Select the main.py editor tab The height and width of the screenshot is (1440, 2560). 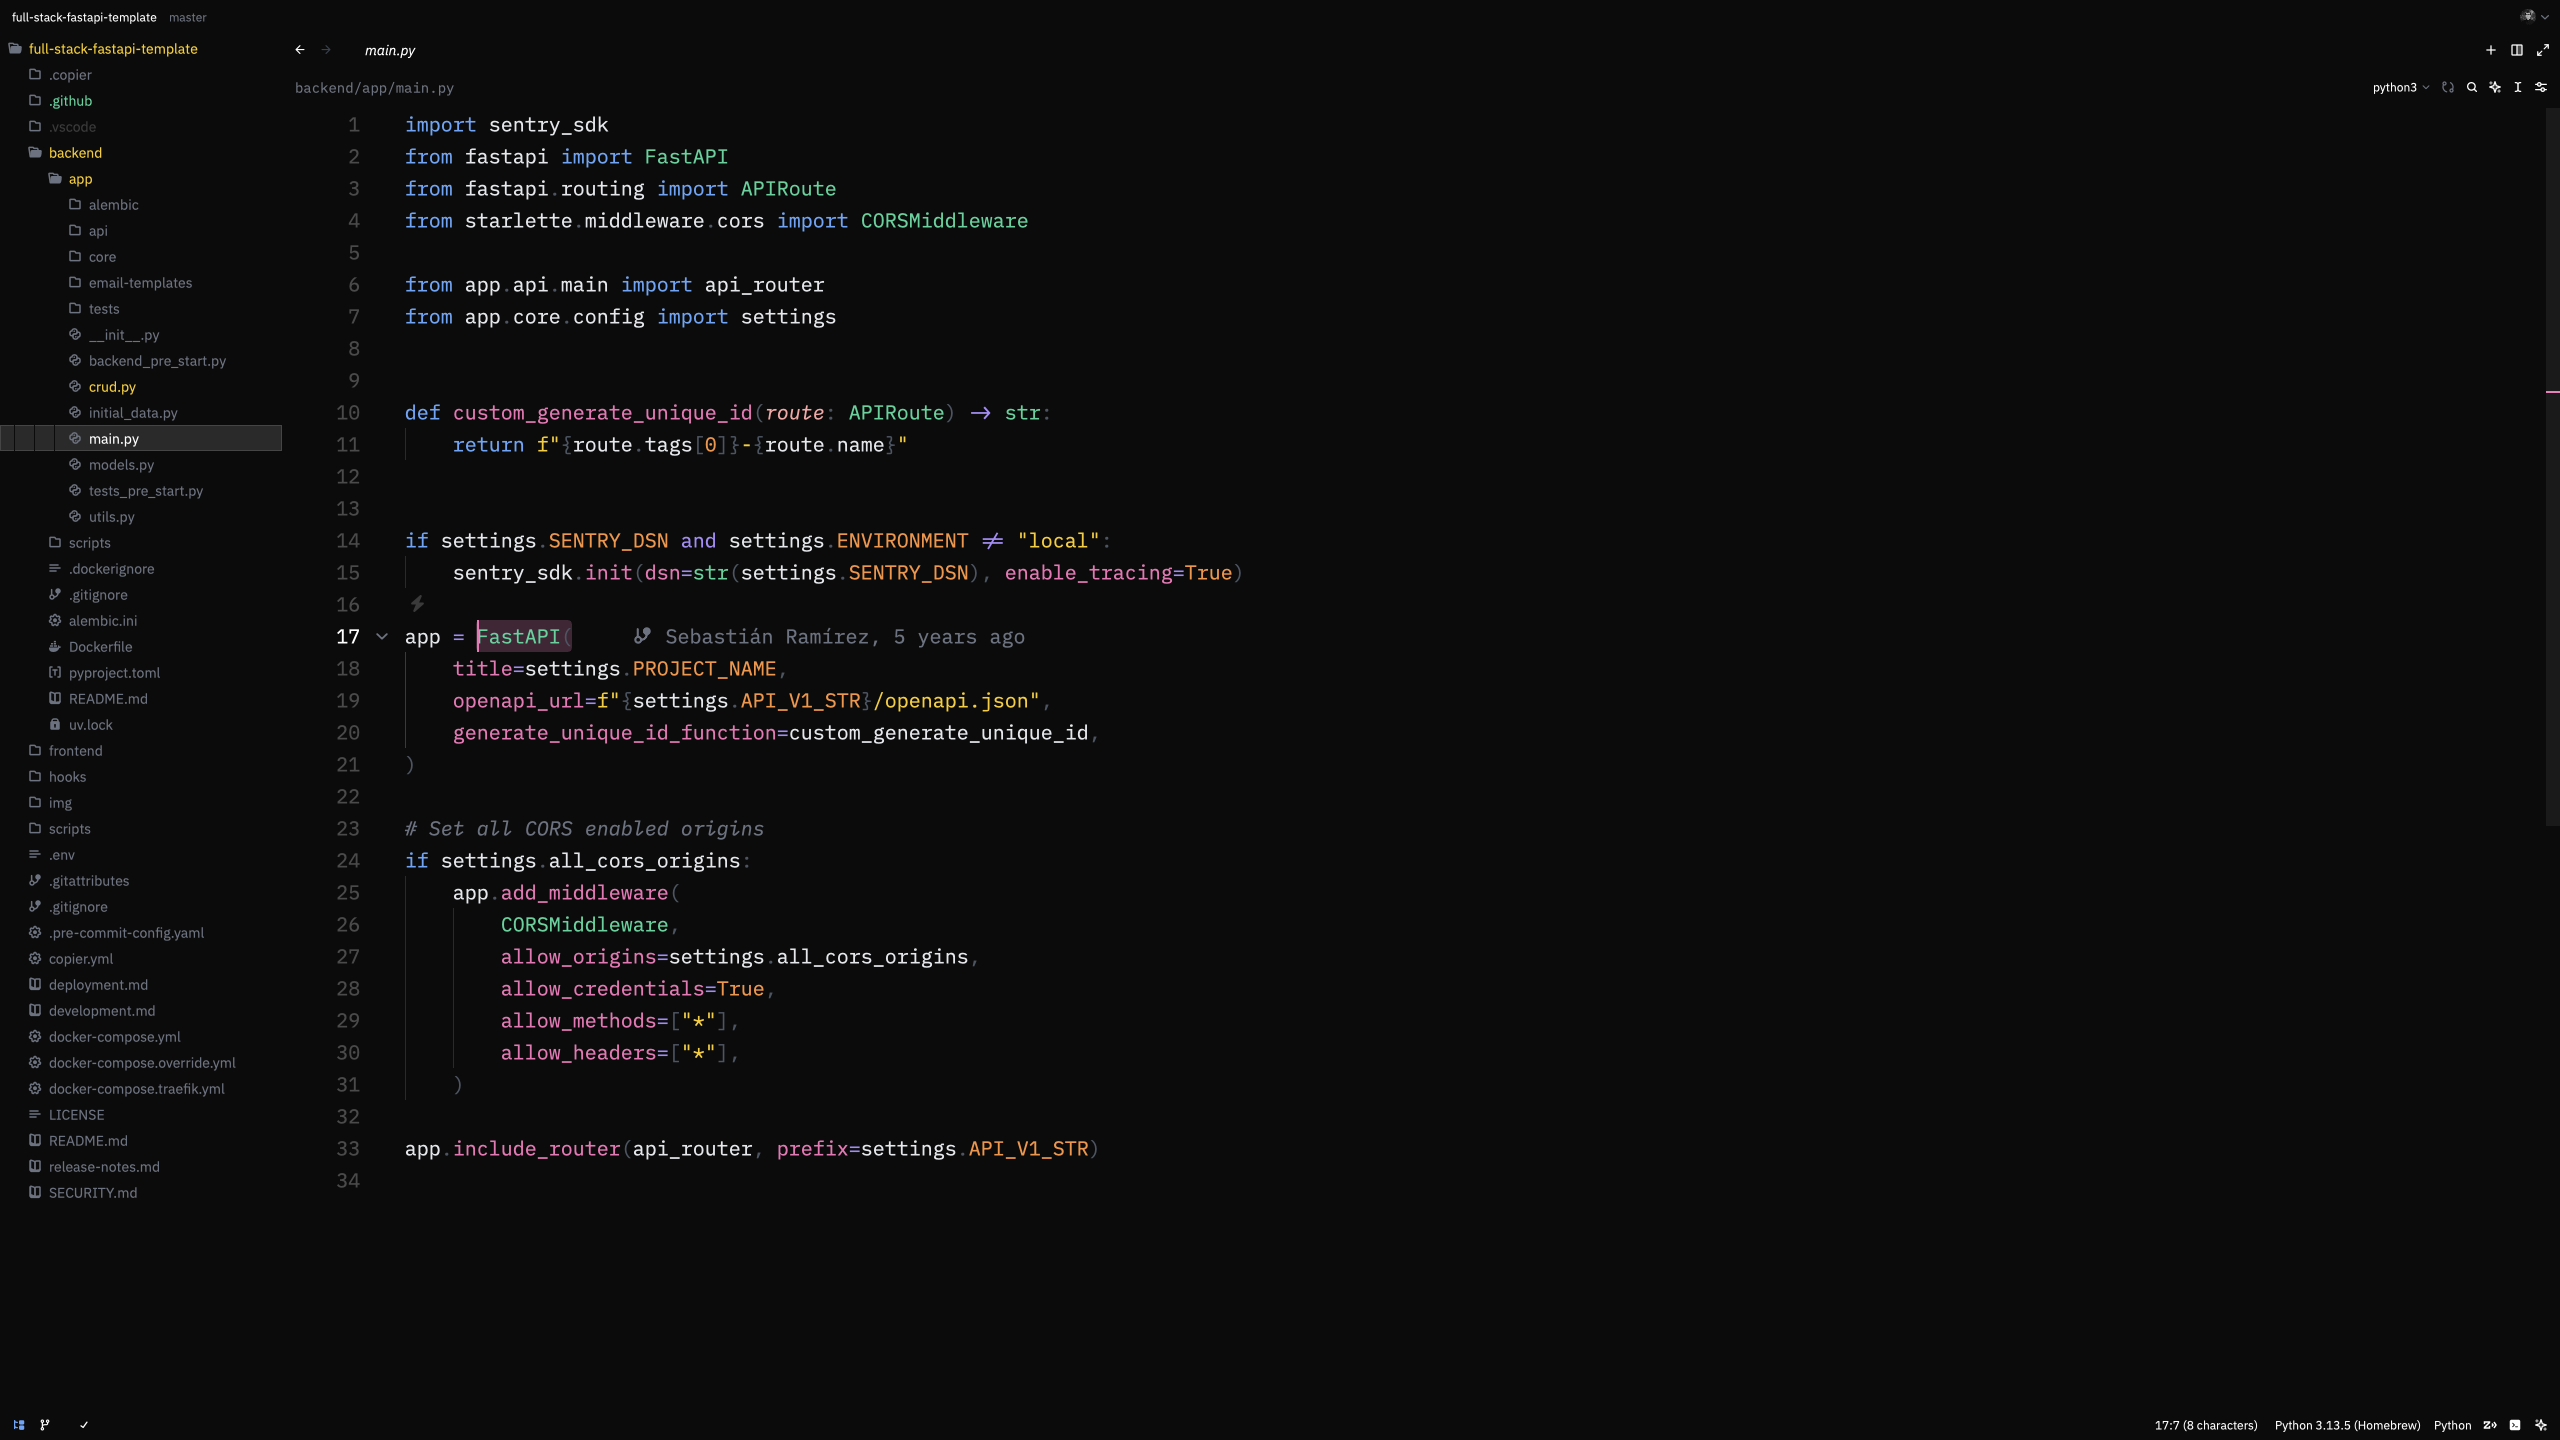click(x=390, y=50)
